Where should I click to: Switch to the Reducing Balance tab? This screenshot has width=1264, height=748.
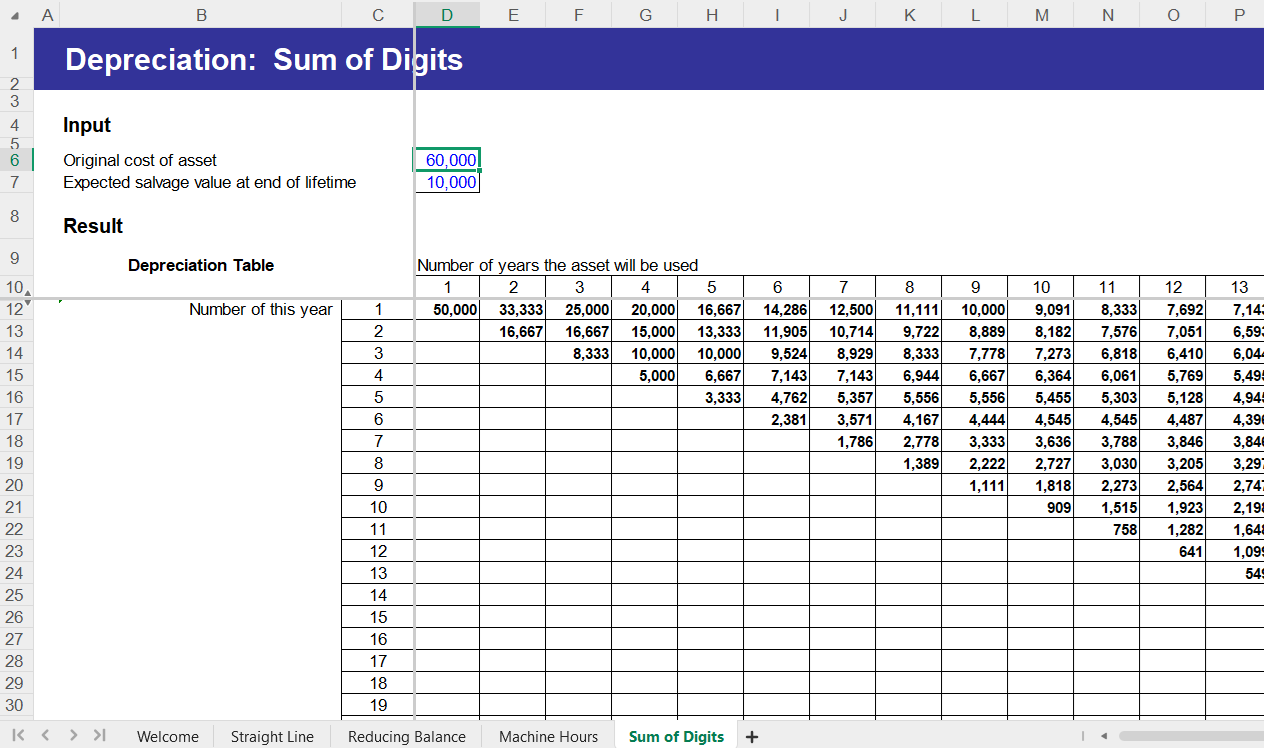(406, 735)
